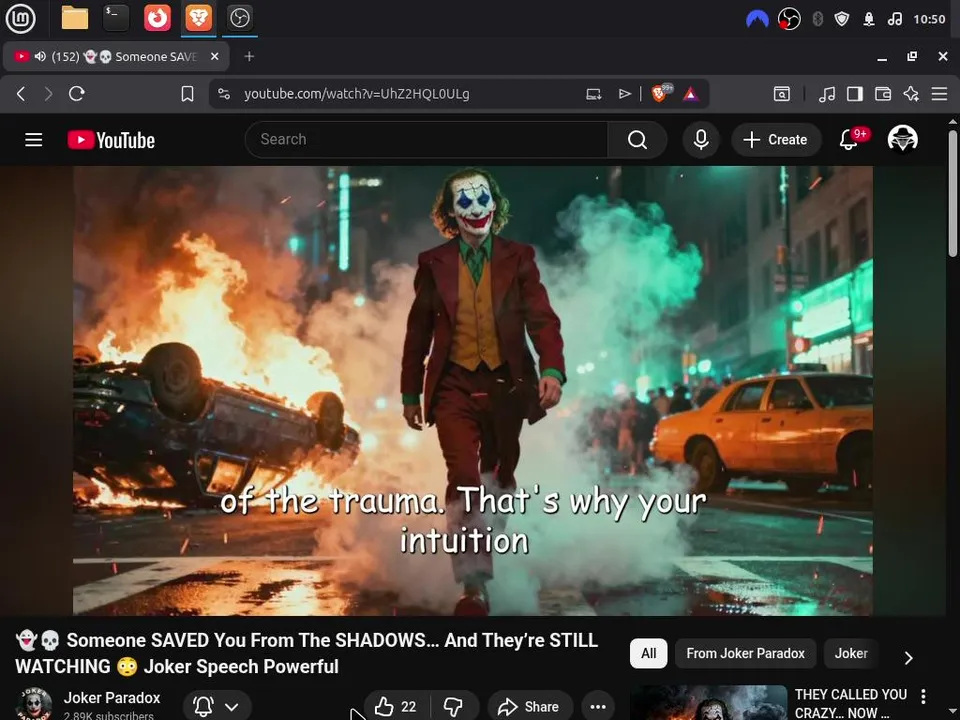Open Joker Paradox channel avatar
This screenshot has height=720, width=960.
click(34, 705)
